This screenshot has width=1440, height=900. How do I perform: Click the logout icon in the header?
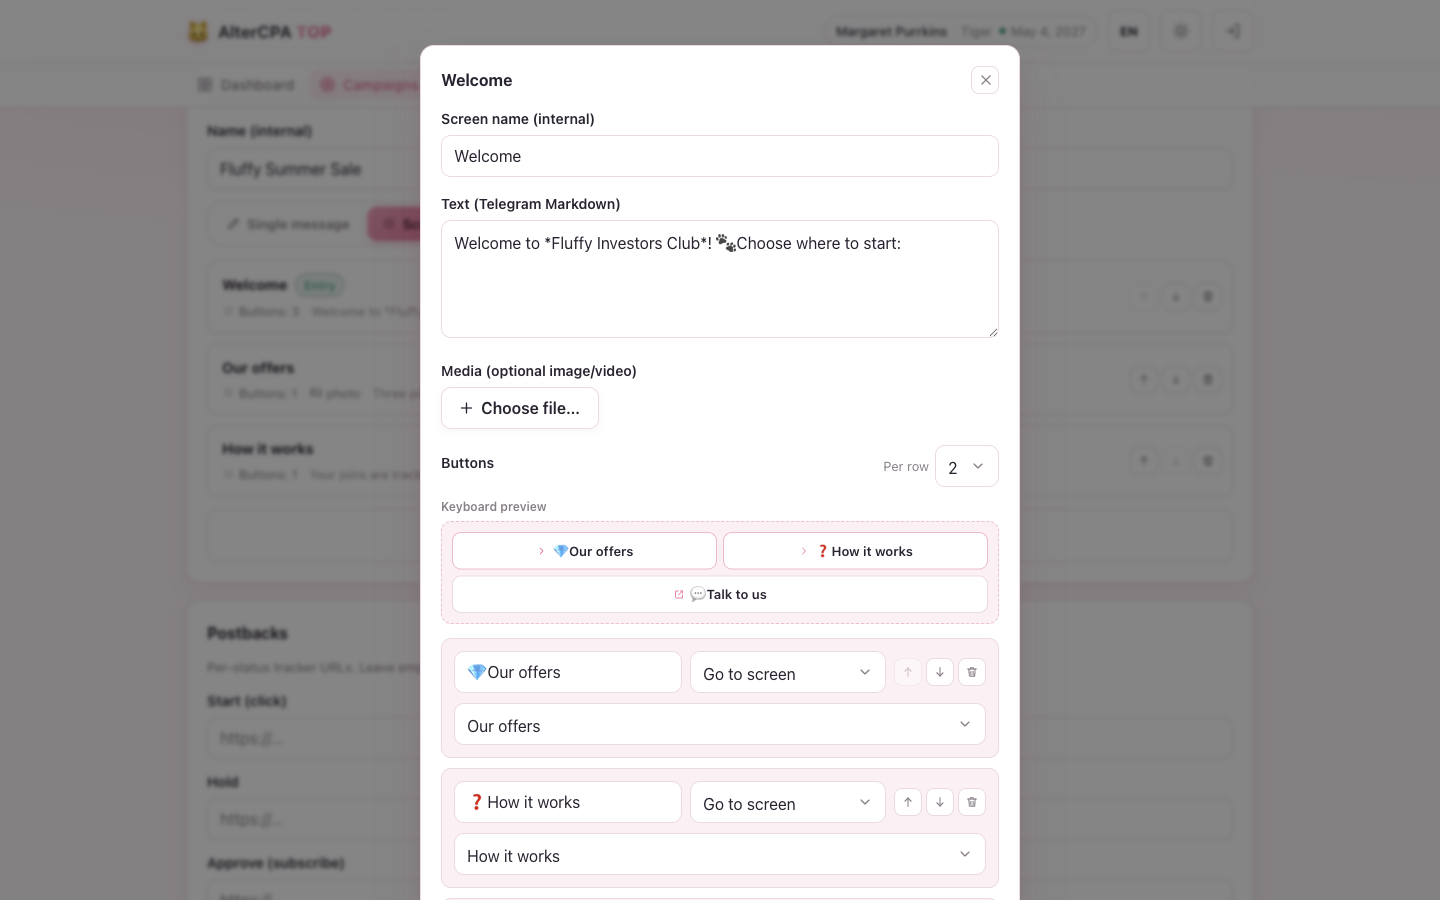coord(1233,31)
